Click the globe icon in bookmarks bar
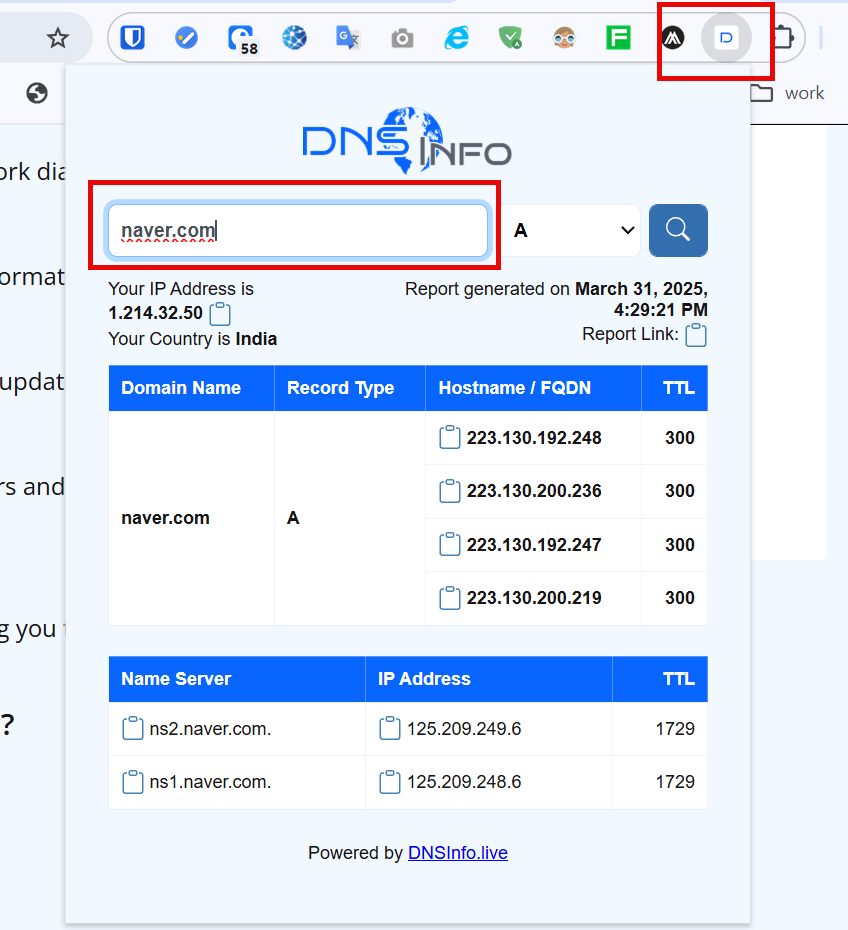848x930 pixels. pyautogui.click(x=37, y=93)
